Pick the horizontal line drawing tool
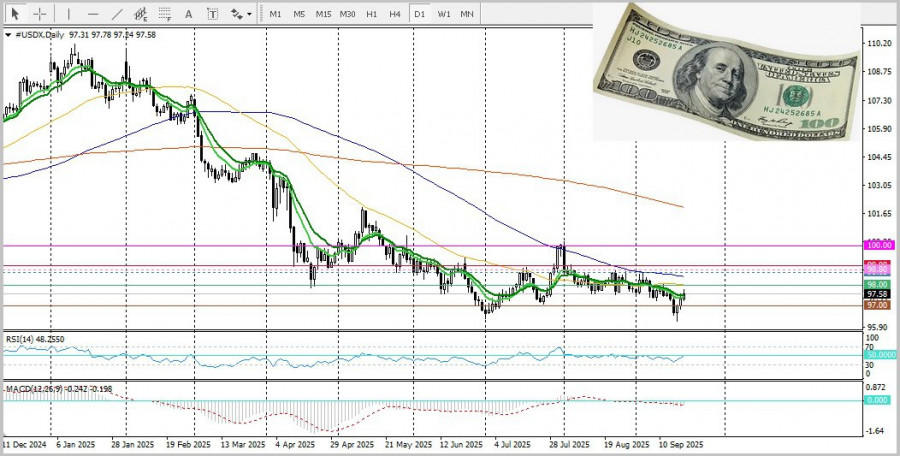This screenshot has width=900, height=456. click(x=93, y=14)
